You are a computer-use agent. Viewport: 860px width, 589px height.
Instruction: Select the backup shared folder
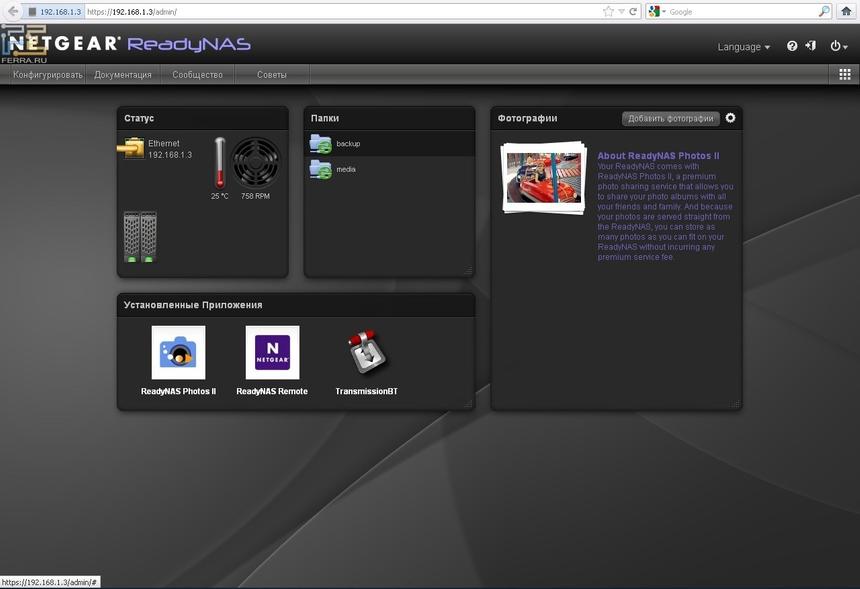(347, 144)
